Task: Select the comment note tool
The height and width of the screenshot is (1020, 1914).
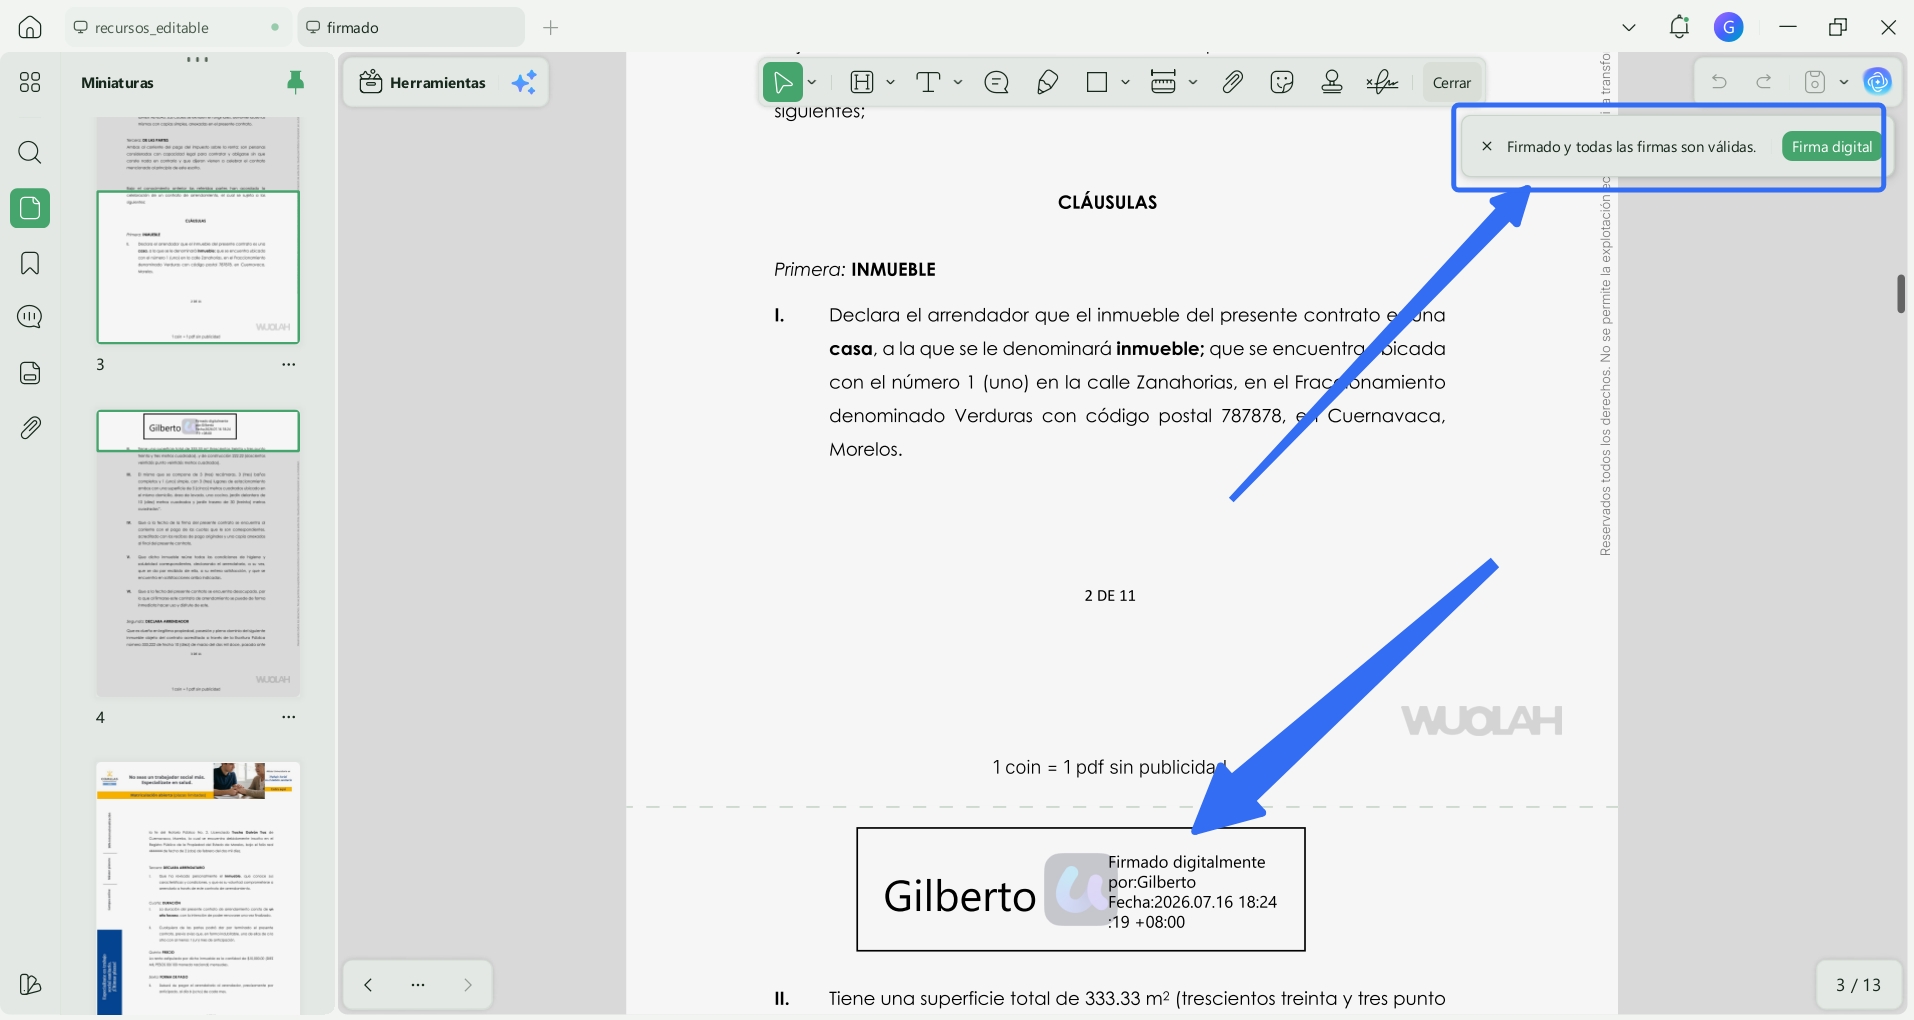Action: (x=996, y=82)
